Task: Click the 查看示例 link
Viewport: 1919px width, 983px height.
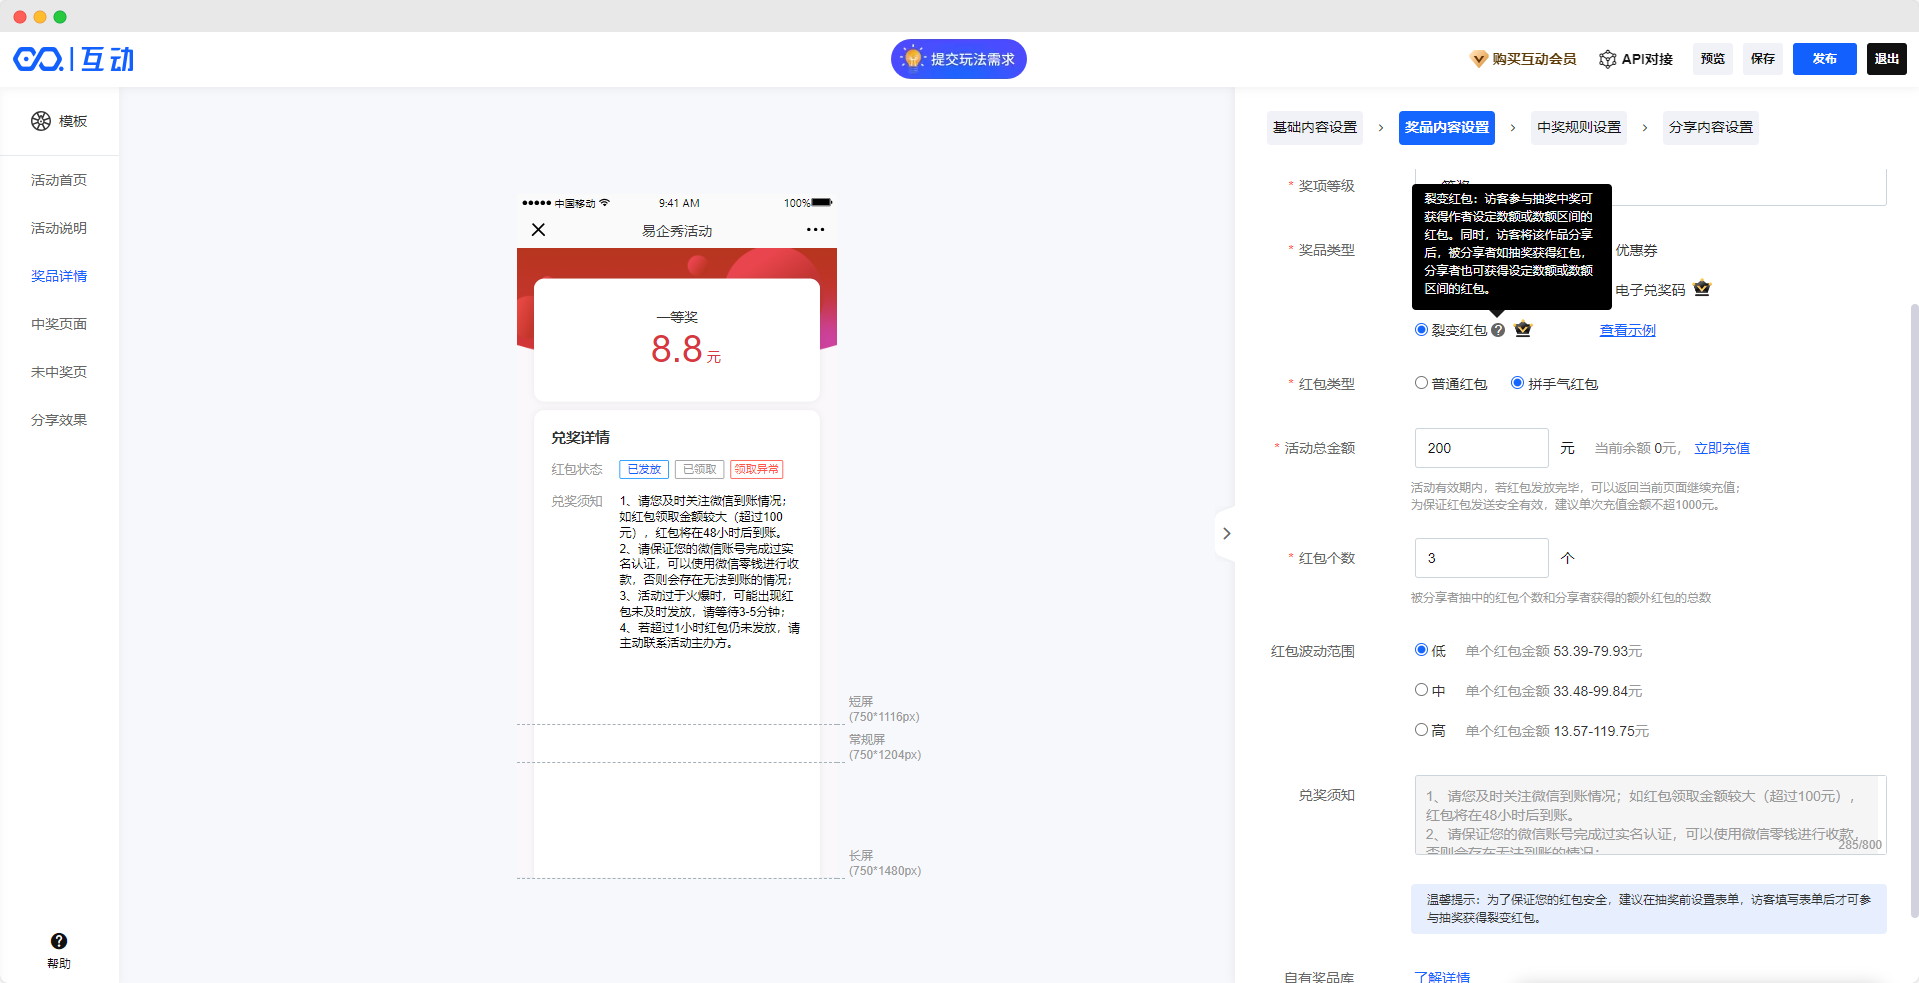Action: pyautogui.click(x=1627, y=330)
